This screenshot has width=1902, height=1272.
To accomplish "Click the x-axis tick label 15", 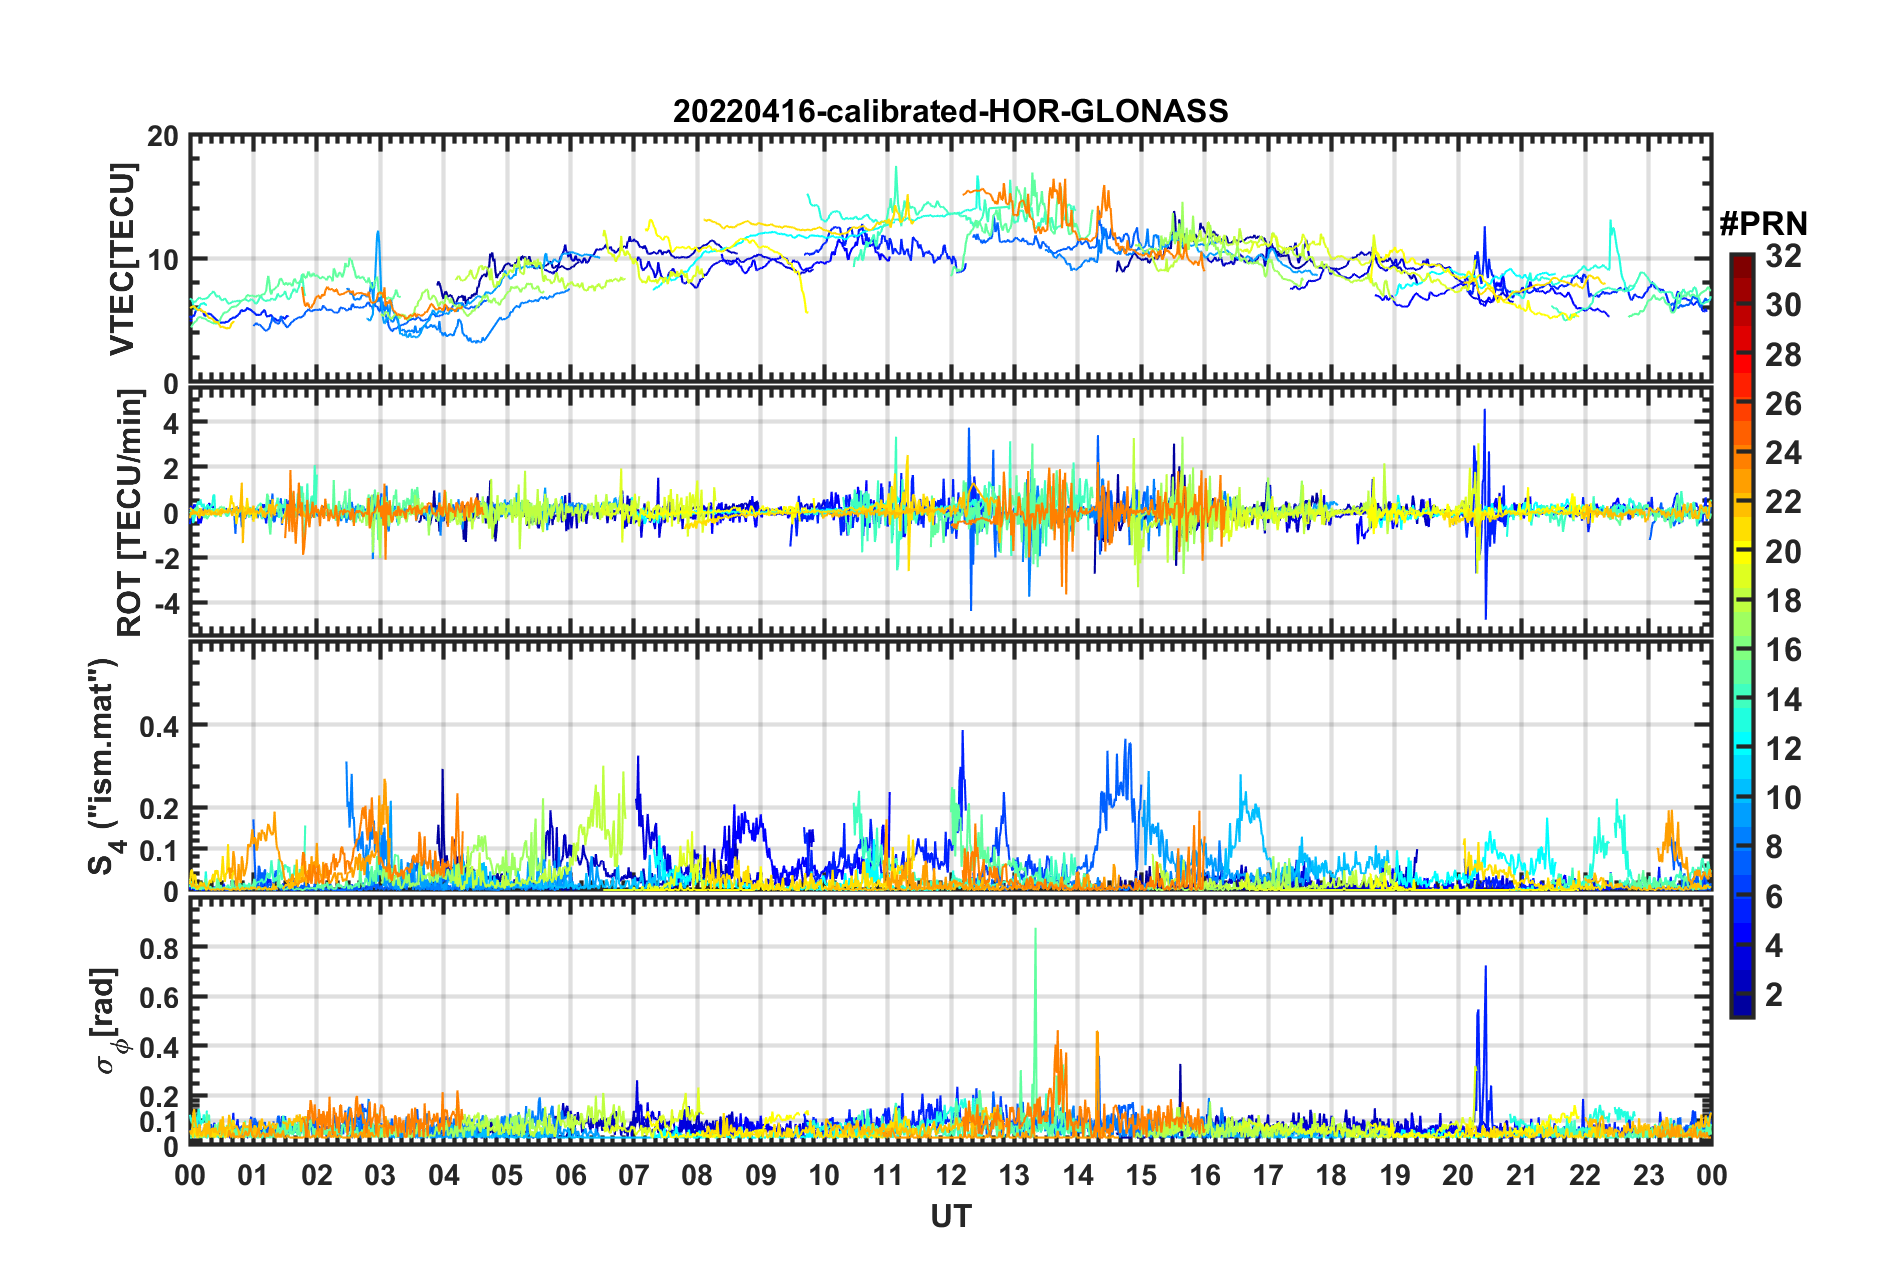I will tap(1141, 1175).
